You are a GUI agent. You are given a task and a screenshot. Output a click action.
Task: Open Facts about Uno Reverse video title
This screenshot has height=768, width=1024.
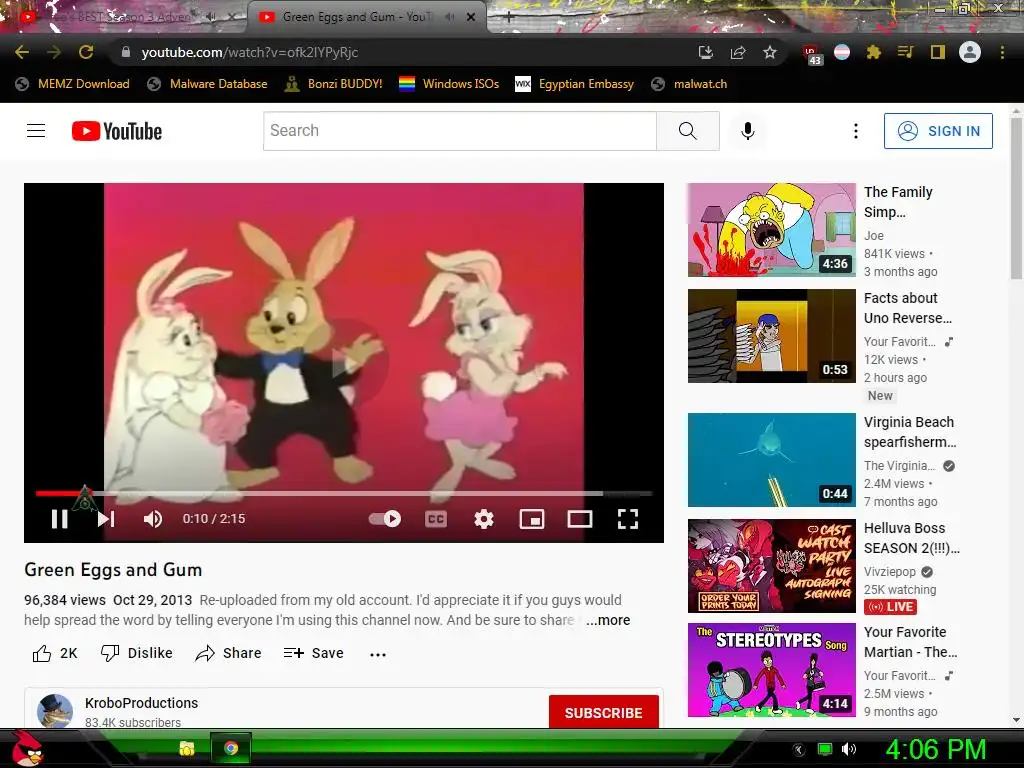pos(908,308)
